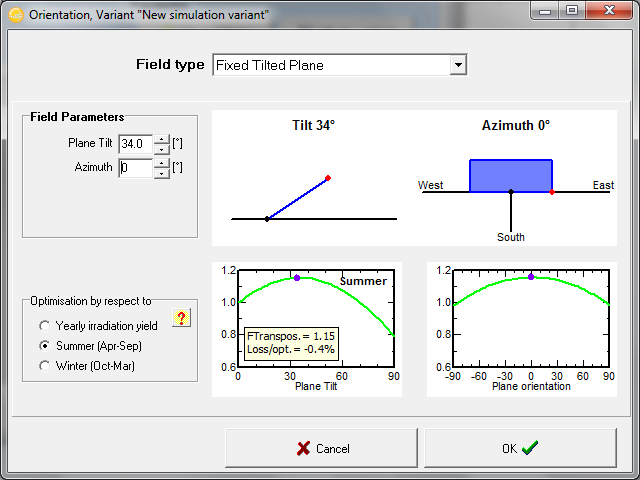Viewport: 640px width, 480px height.
Task: Click the Tilt 34° heading
Action: pos(313,125)
